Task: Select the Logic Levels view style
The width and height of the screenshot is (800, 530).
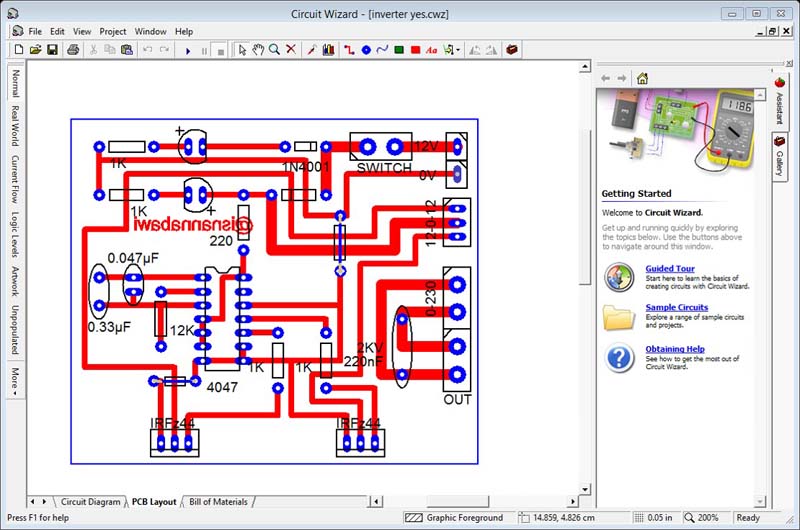Action: tap(15, 235)
